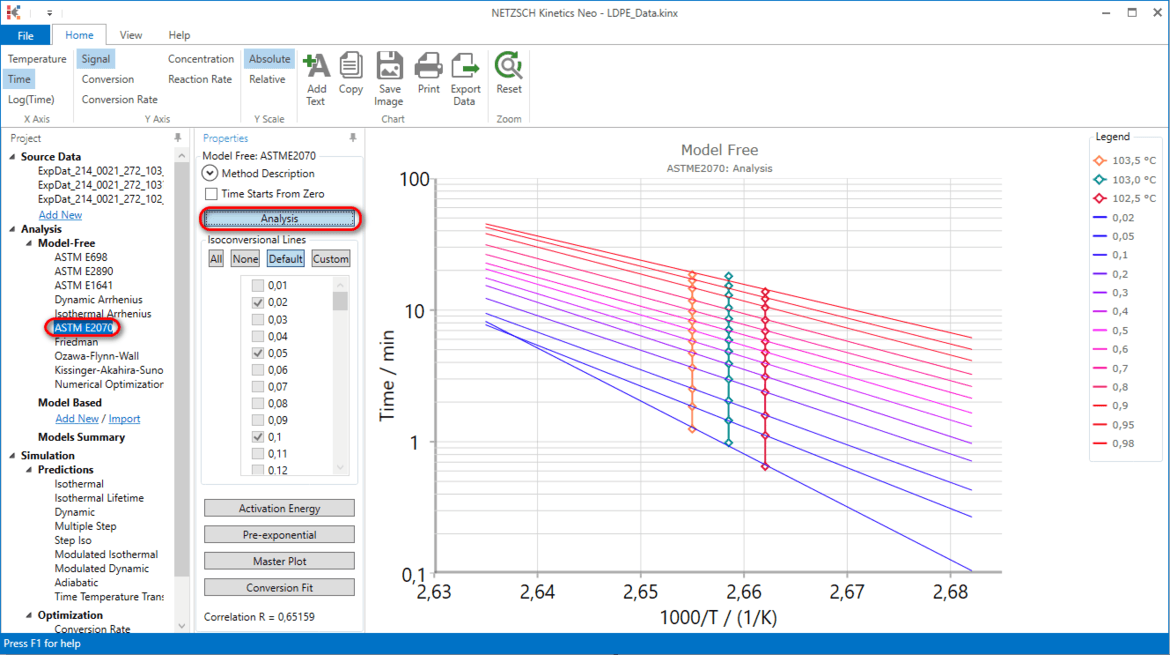Screen dimensions: 1170x655
Task: Copy the chart with Copy icon
Action: (351, 65)
